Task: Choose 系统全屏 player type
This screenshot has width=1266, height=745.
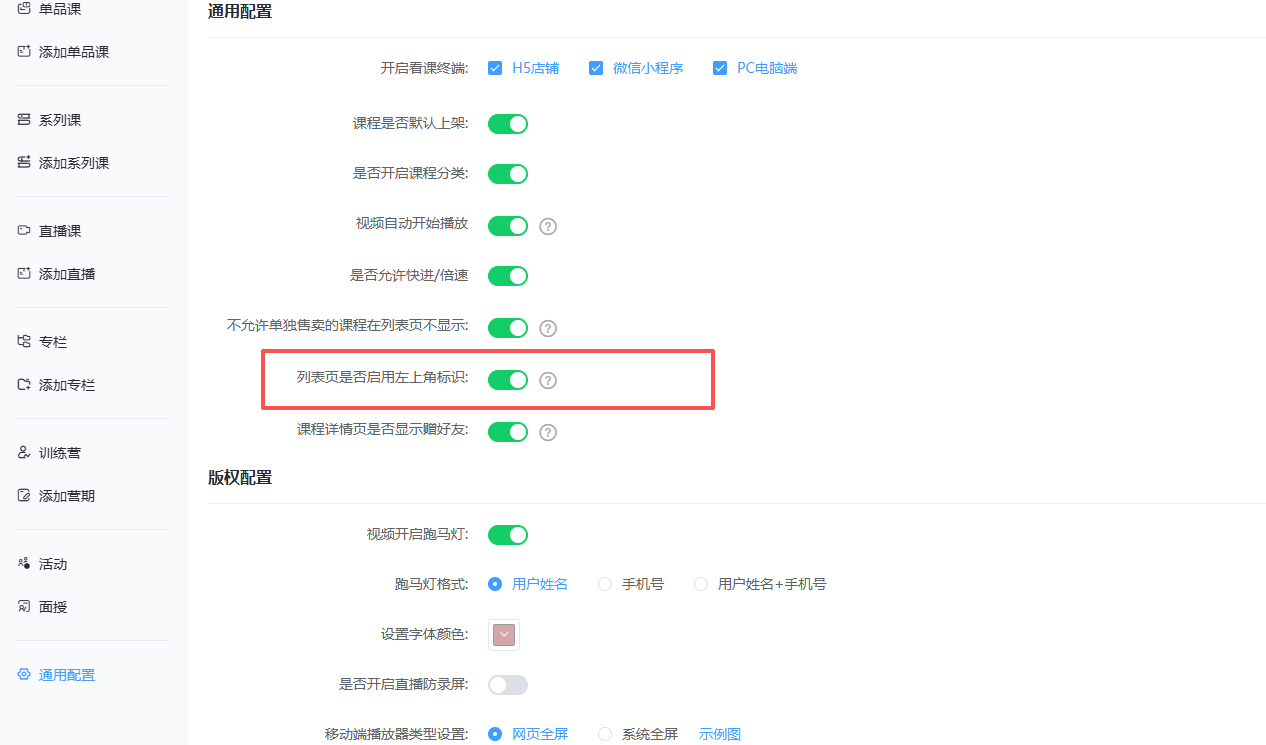Action: 604,733
